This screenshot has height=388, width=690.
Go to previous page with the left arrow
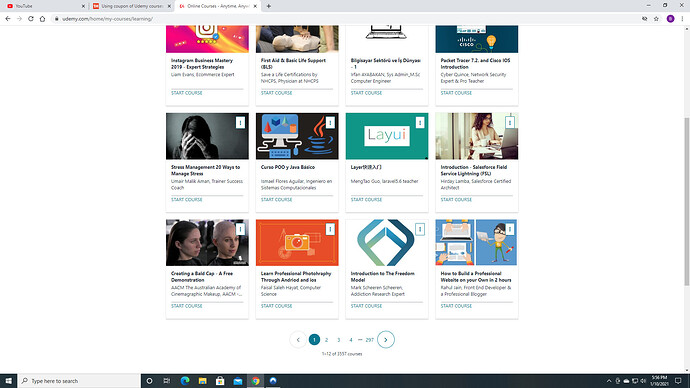tap(298, 340)
